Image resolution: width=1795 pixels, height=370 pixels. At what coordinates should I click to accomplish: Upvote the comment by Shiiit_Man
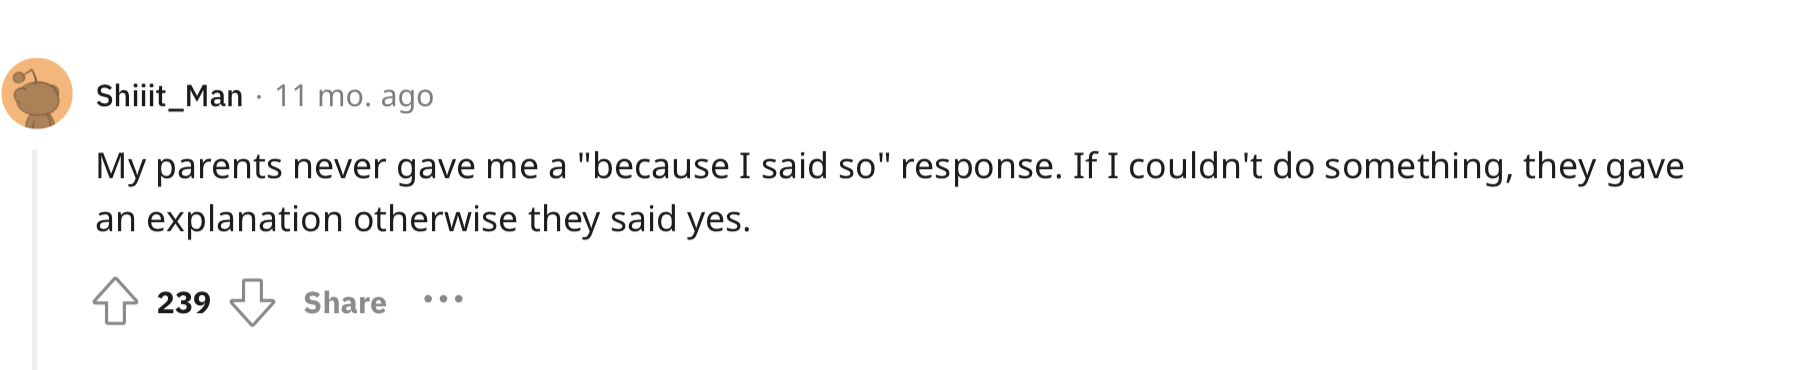pos(115,301)
